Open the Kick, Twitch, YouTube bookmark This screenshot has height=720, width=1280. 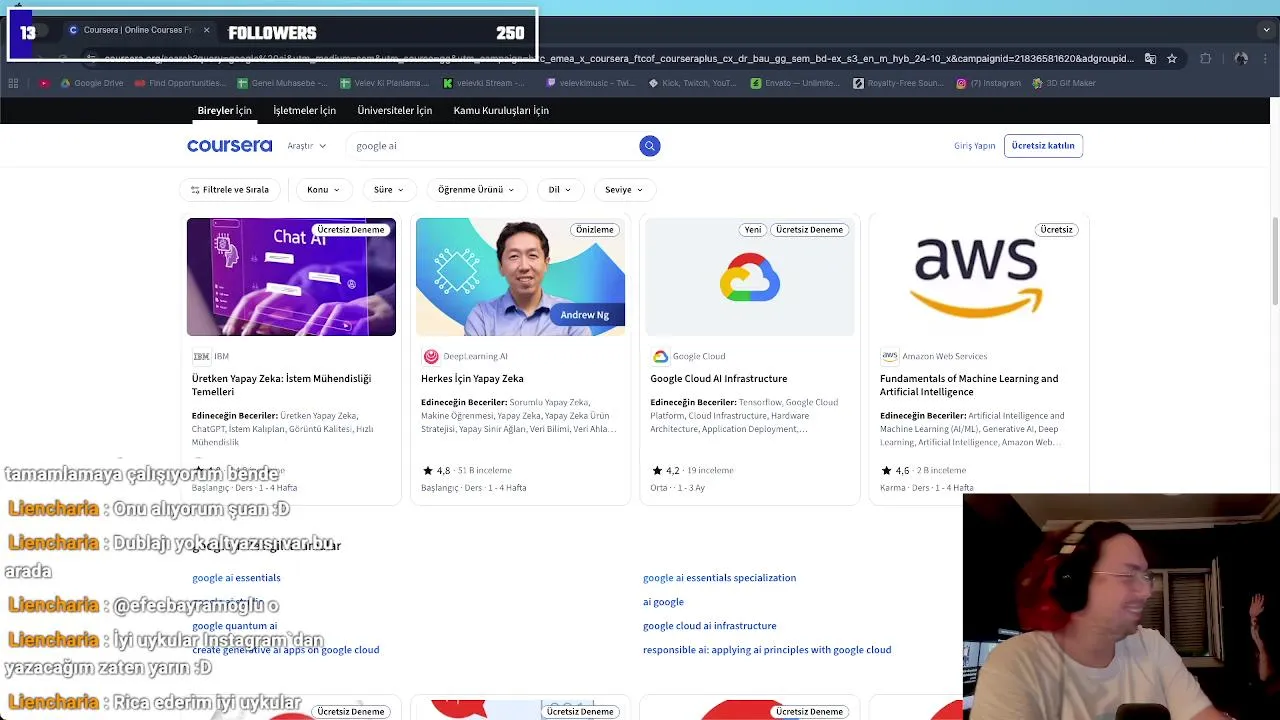(693, 83)
